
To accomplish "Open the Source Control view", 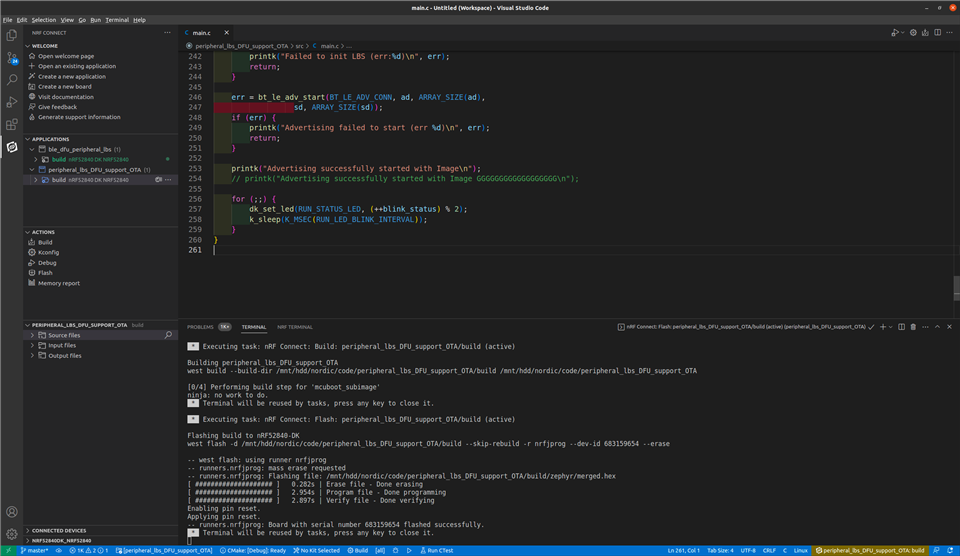I will coord(12,58).
